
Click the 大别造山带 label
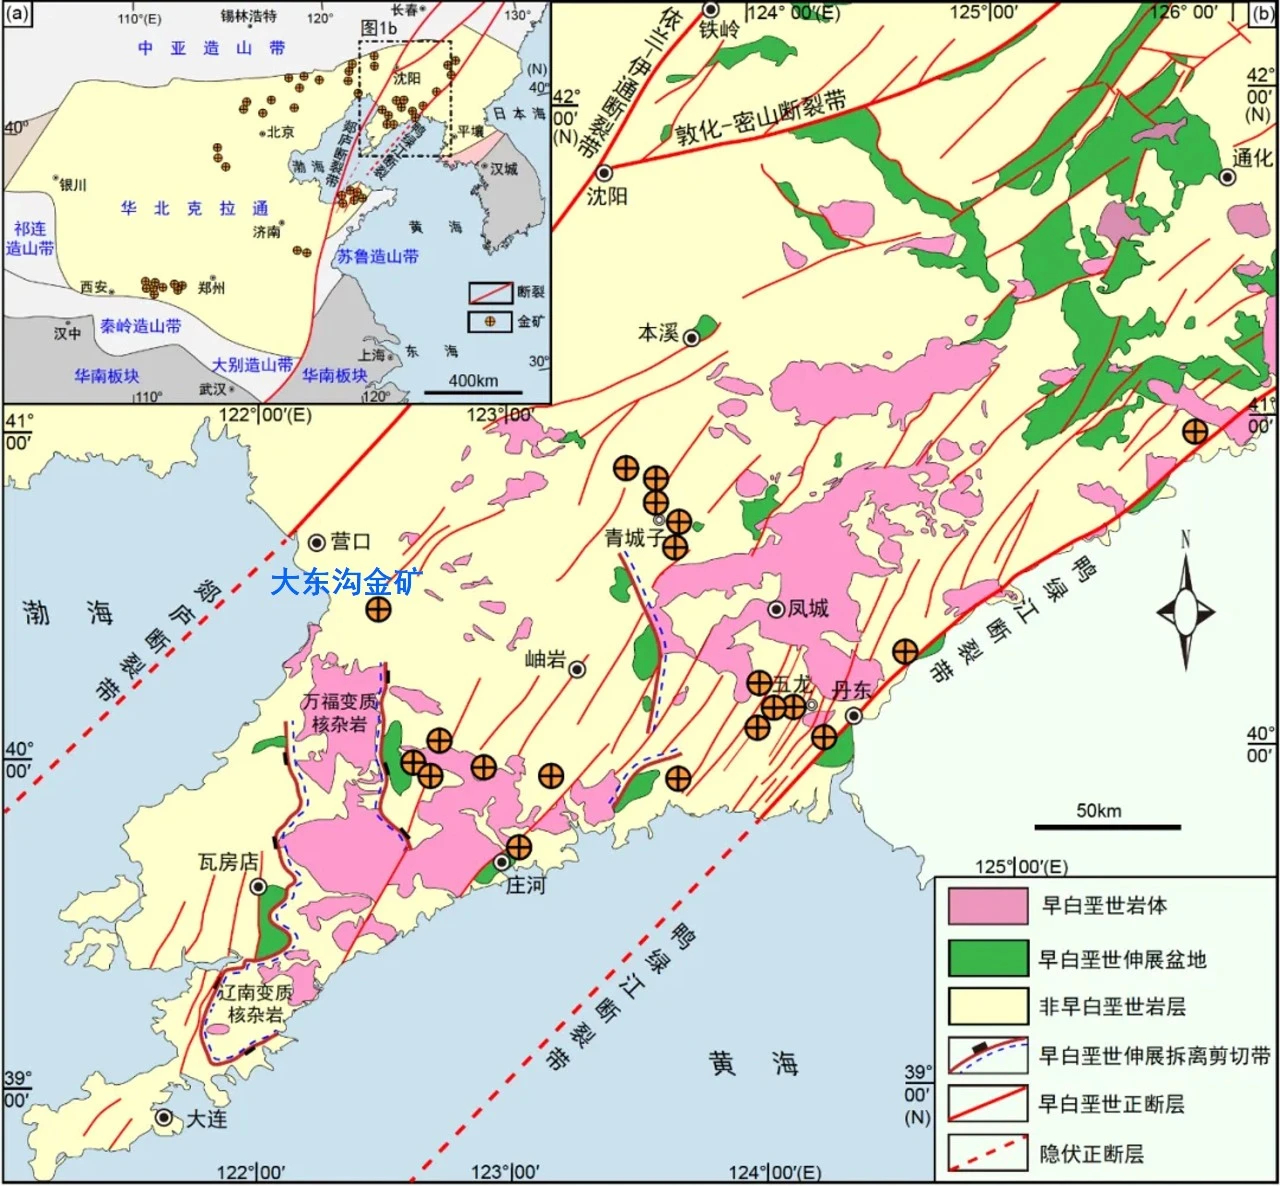pyautogui.click(x=252, y=365)
